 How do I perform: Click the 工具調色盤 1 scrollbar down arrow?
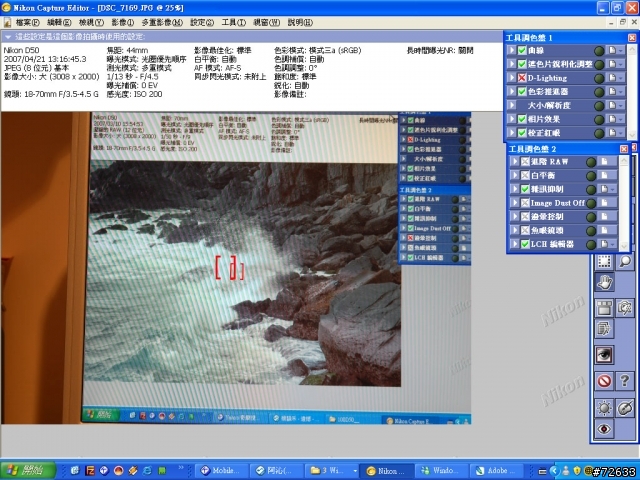632,135
